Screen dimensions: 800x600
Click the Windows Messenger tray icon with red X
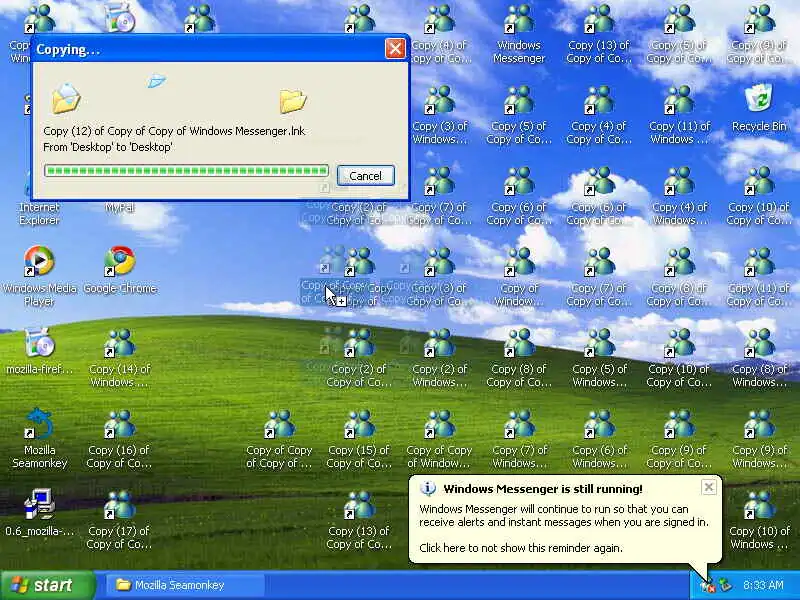click(x=708, y=586)
